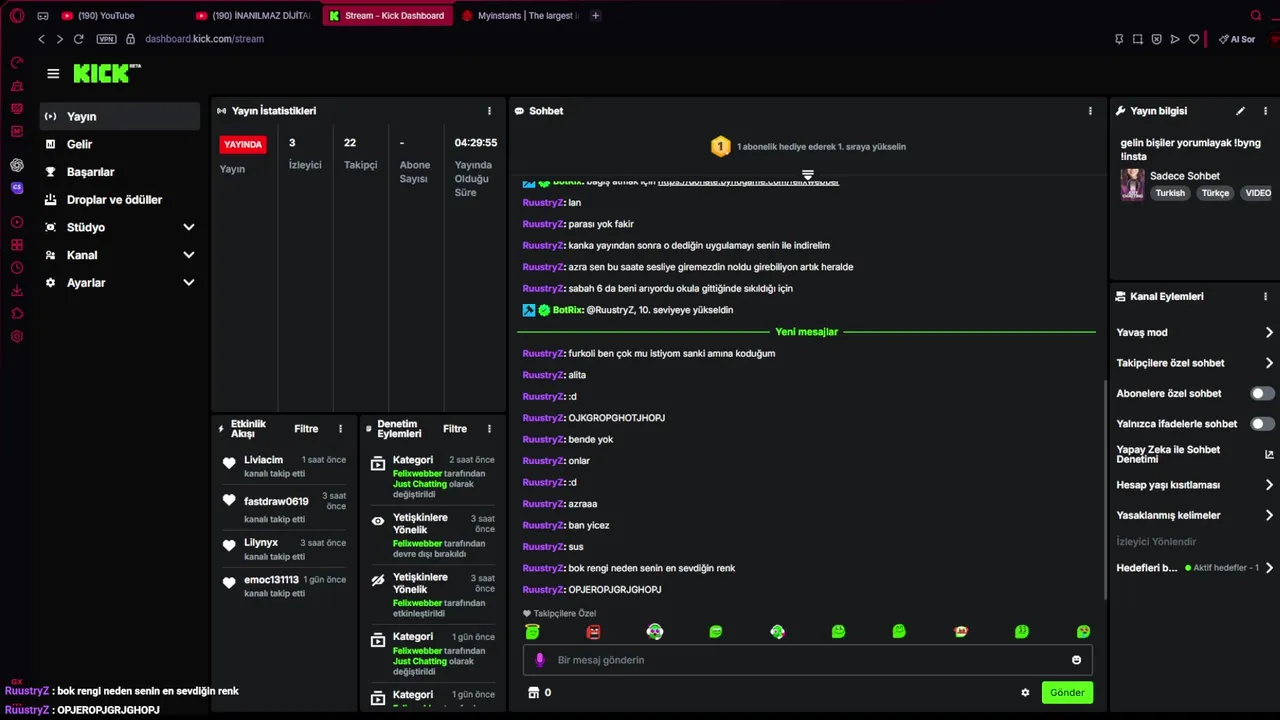Image resolution: width=1280 pixels, height=720 pixels.
Task: Click the AI Sor button
Action: point(1237,39)
